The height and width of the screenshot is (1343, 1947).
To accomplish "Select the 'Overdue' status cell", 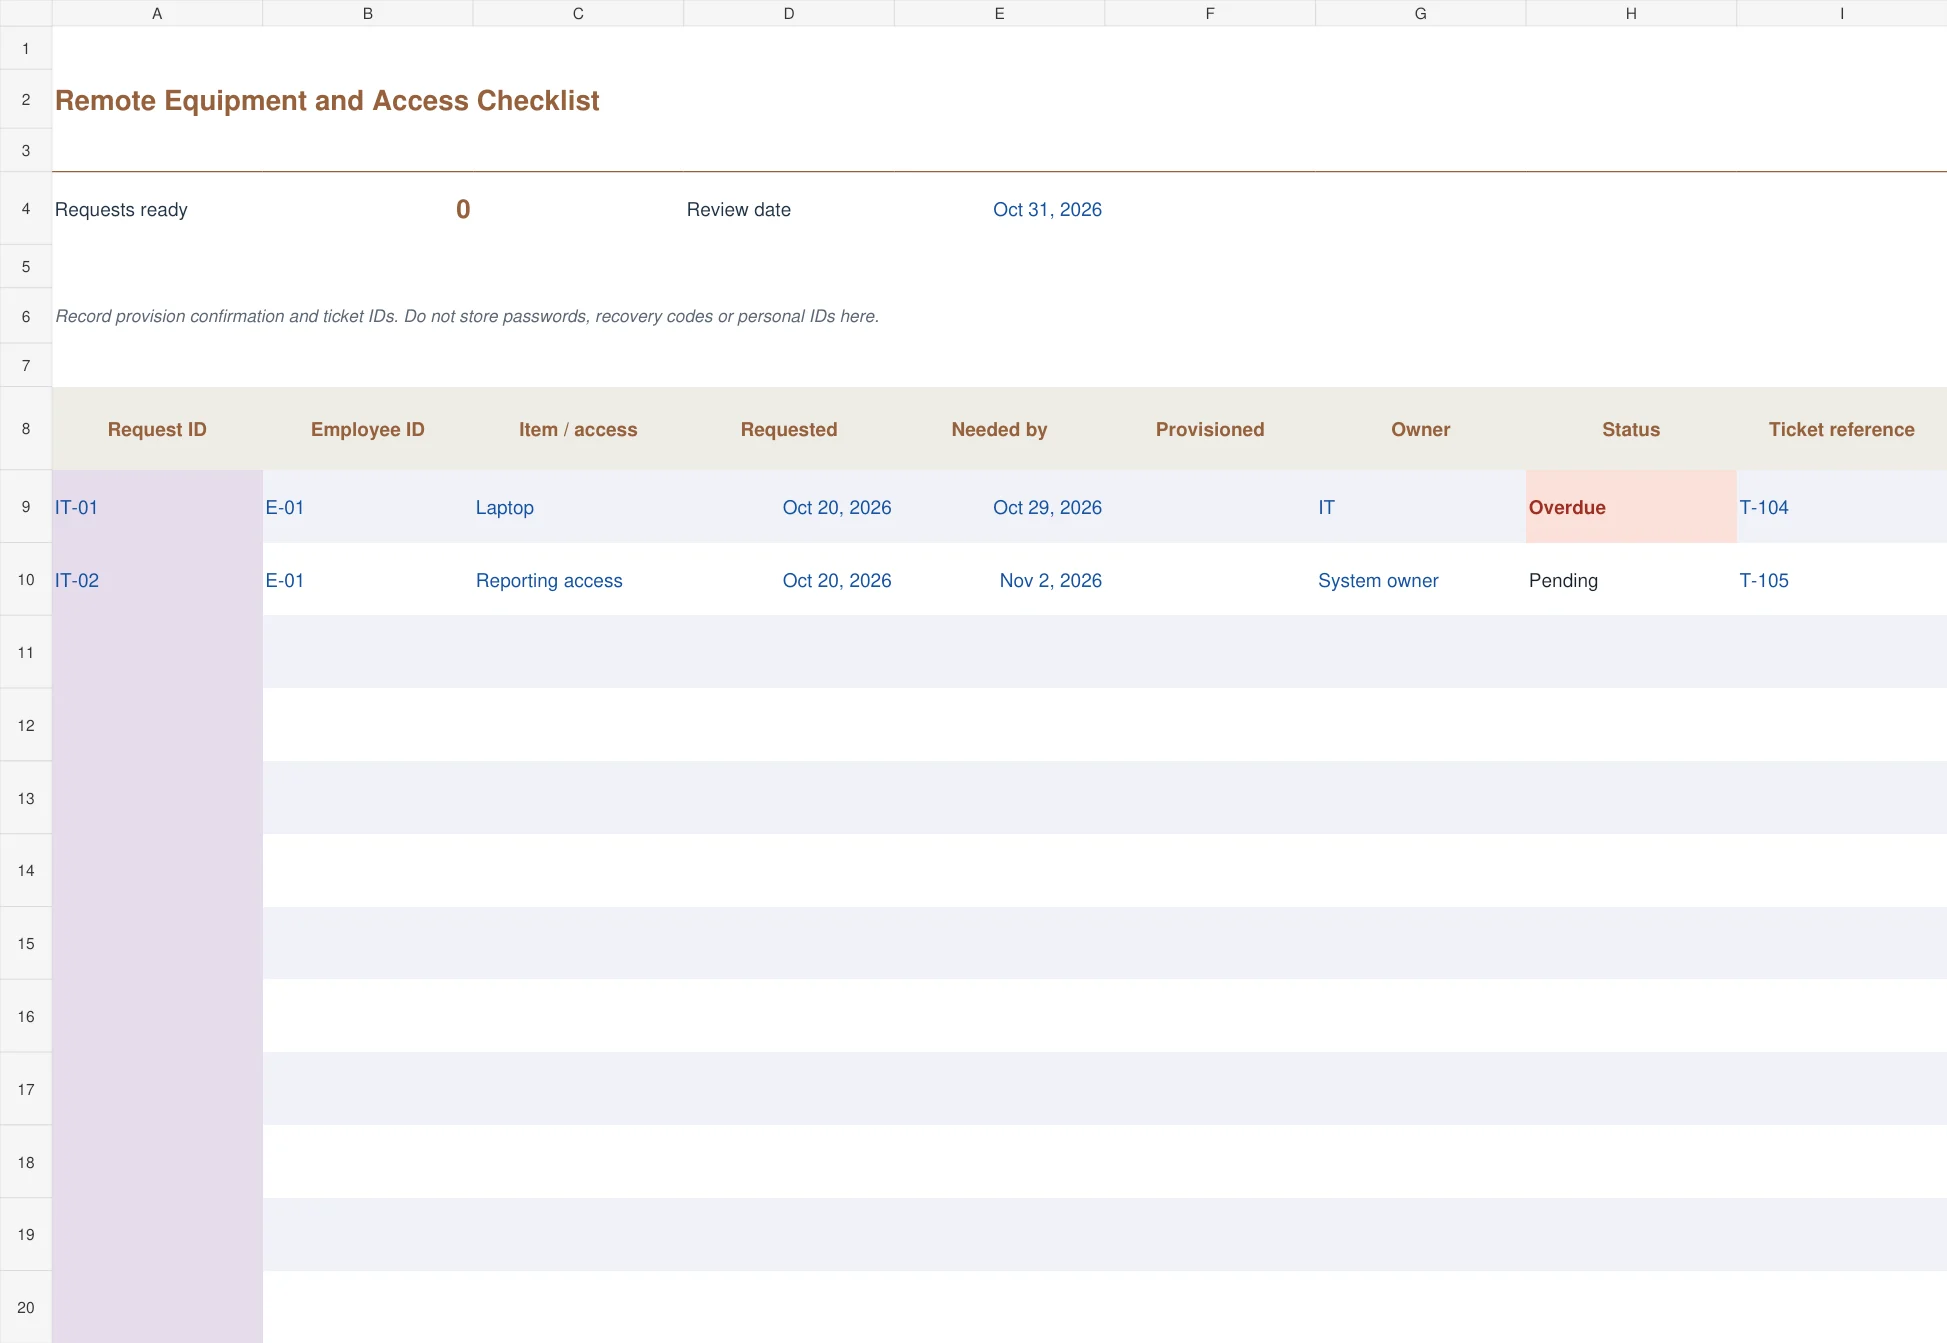I will [1631, 507].
